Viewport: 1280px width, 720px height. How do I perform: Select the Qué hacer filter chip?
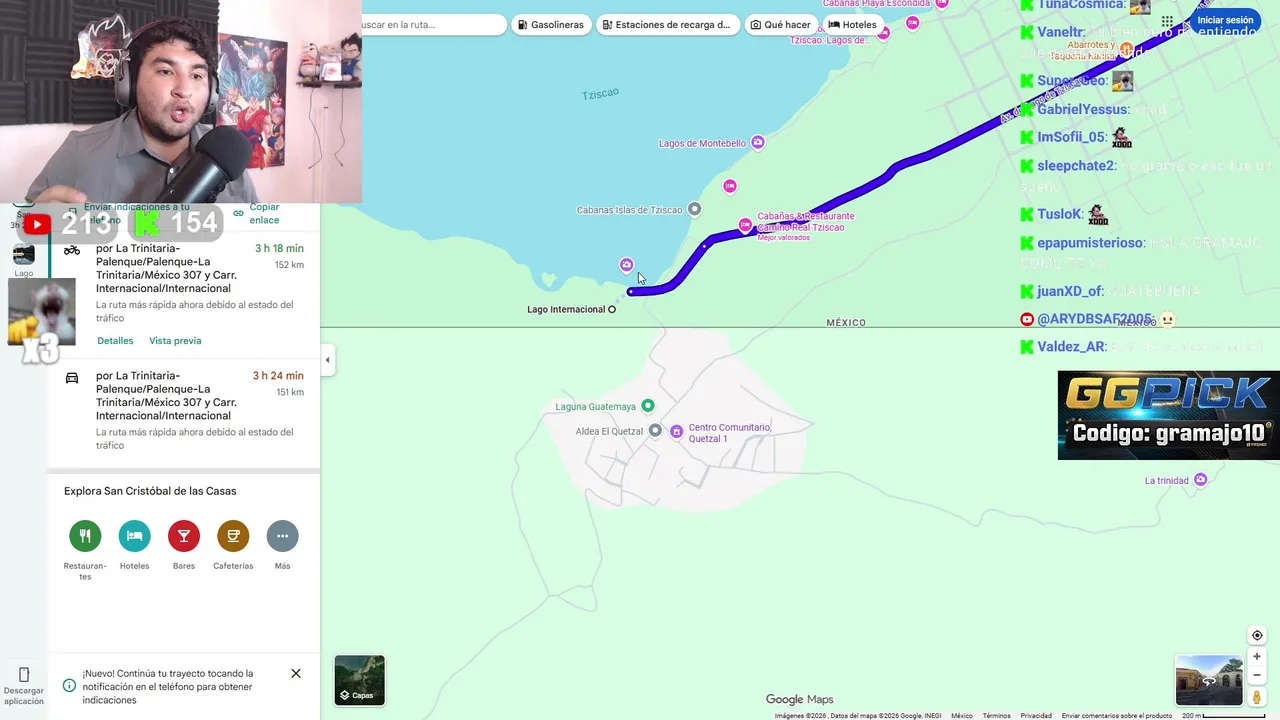click(781, 24)
